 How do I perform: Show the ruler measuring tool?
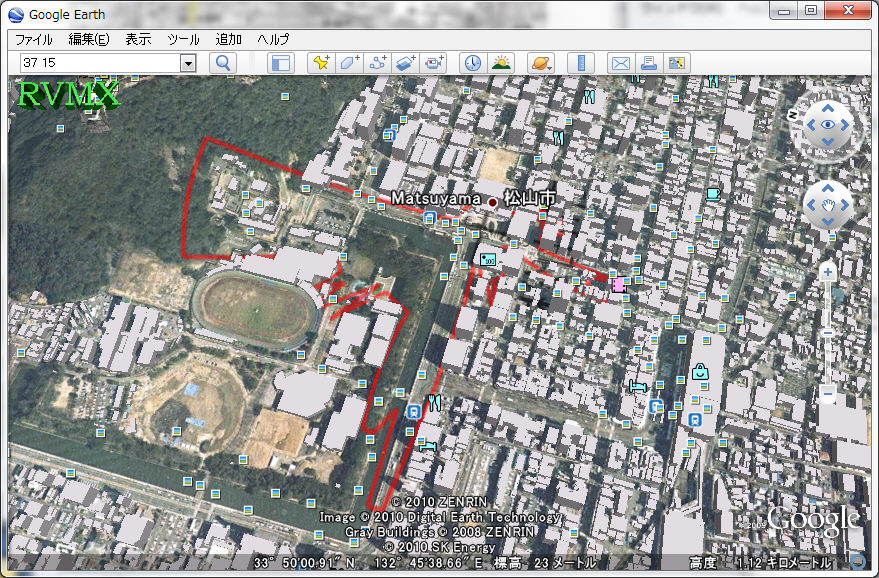tap(580, 63)
